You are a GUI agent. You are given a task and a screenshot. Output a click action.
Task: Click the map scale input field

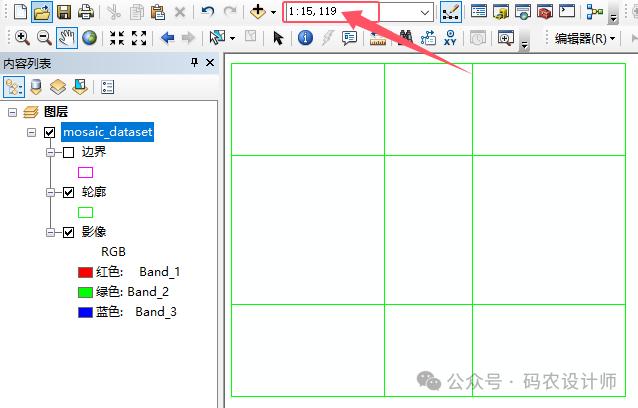pos(350,12)
